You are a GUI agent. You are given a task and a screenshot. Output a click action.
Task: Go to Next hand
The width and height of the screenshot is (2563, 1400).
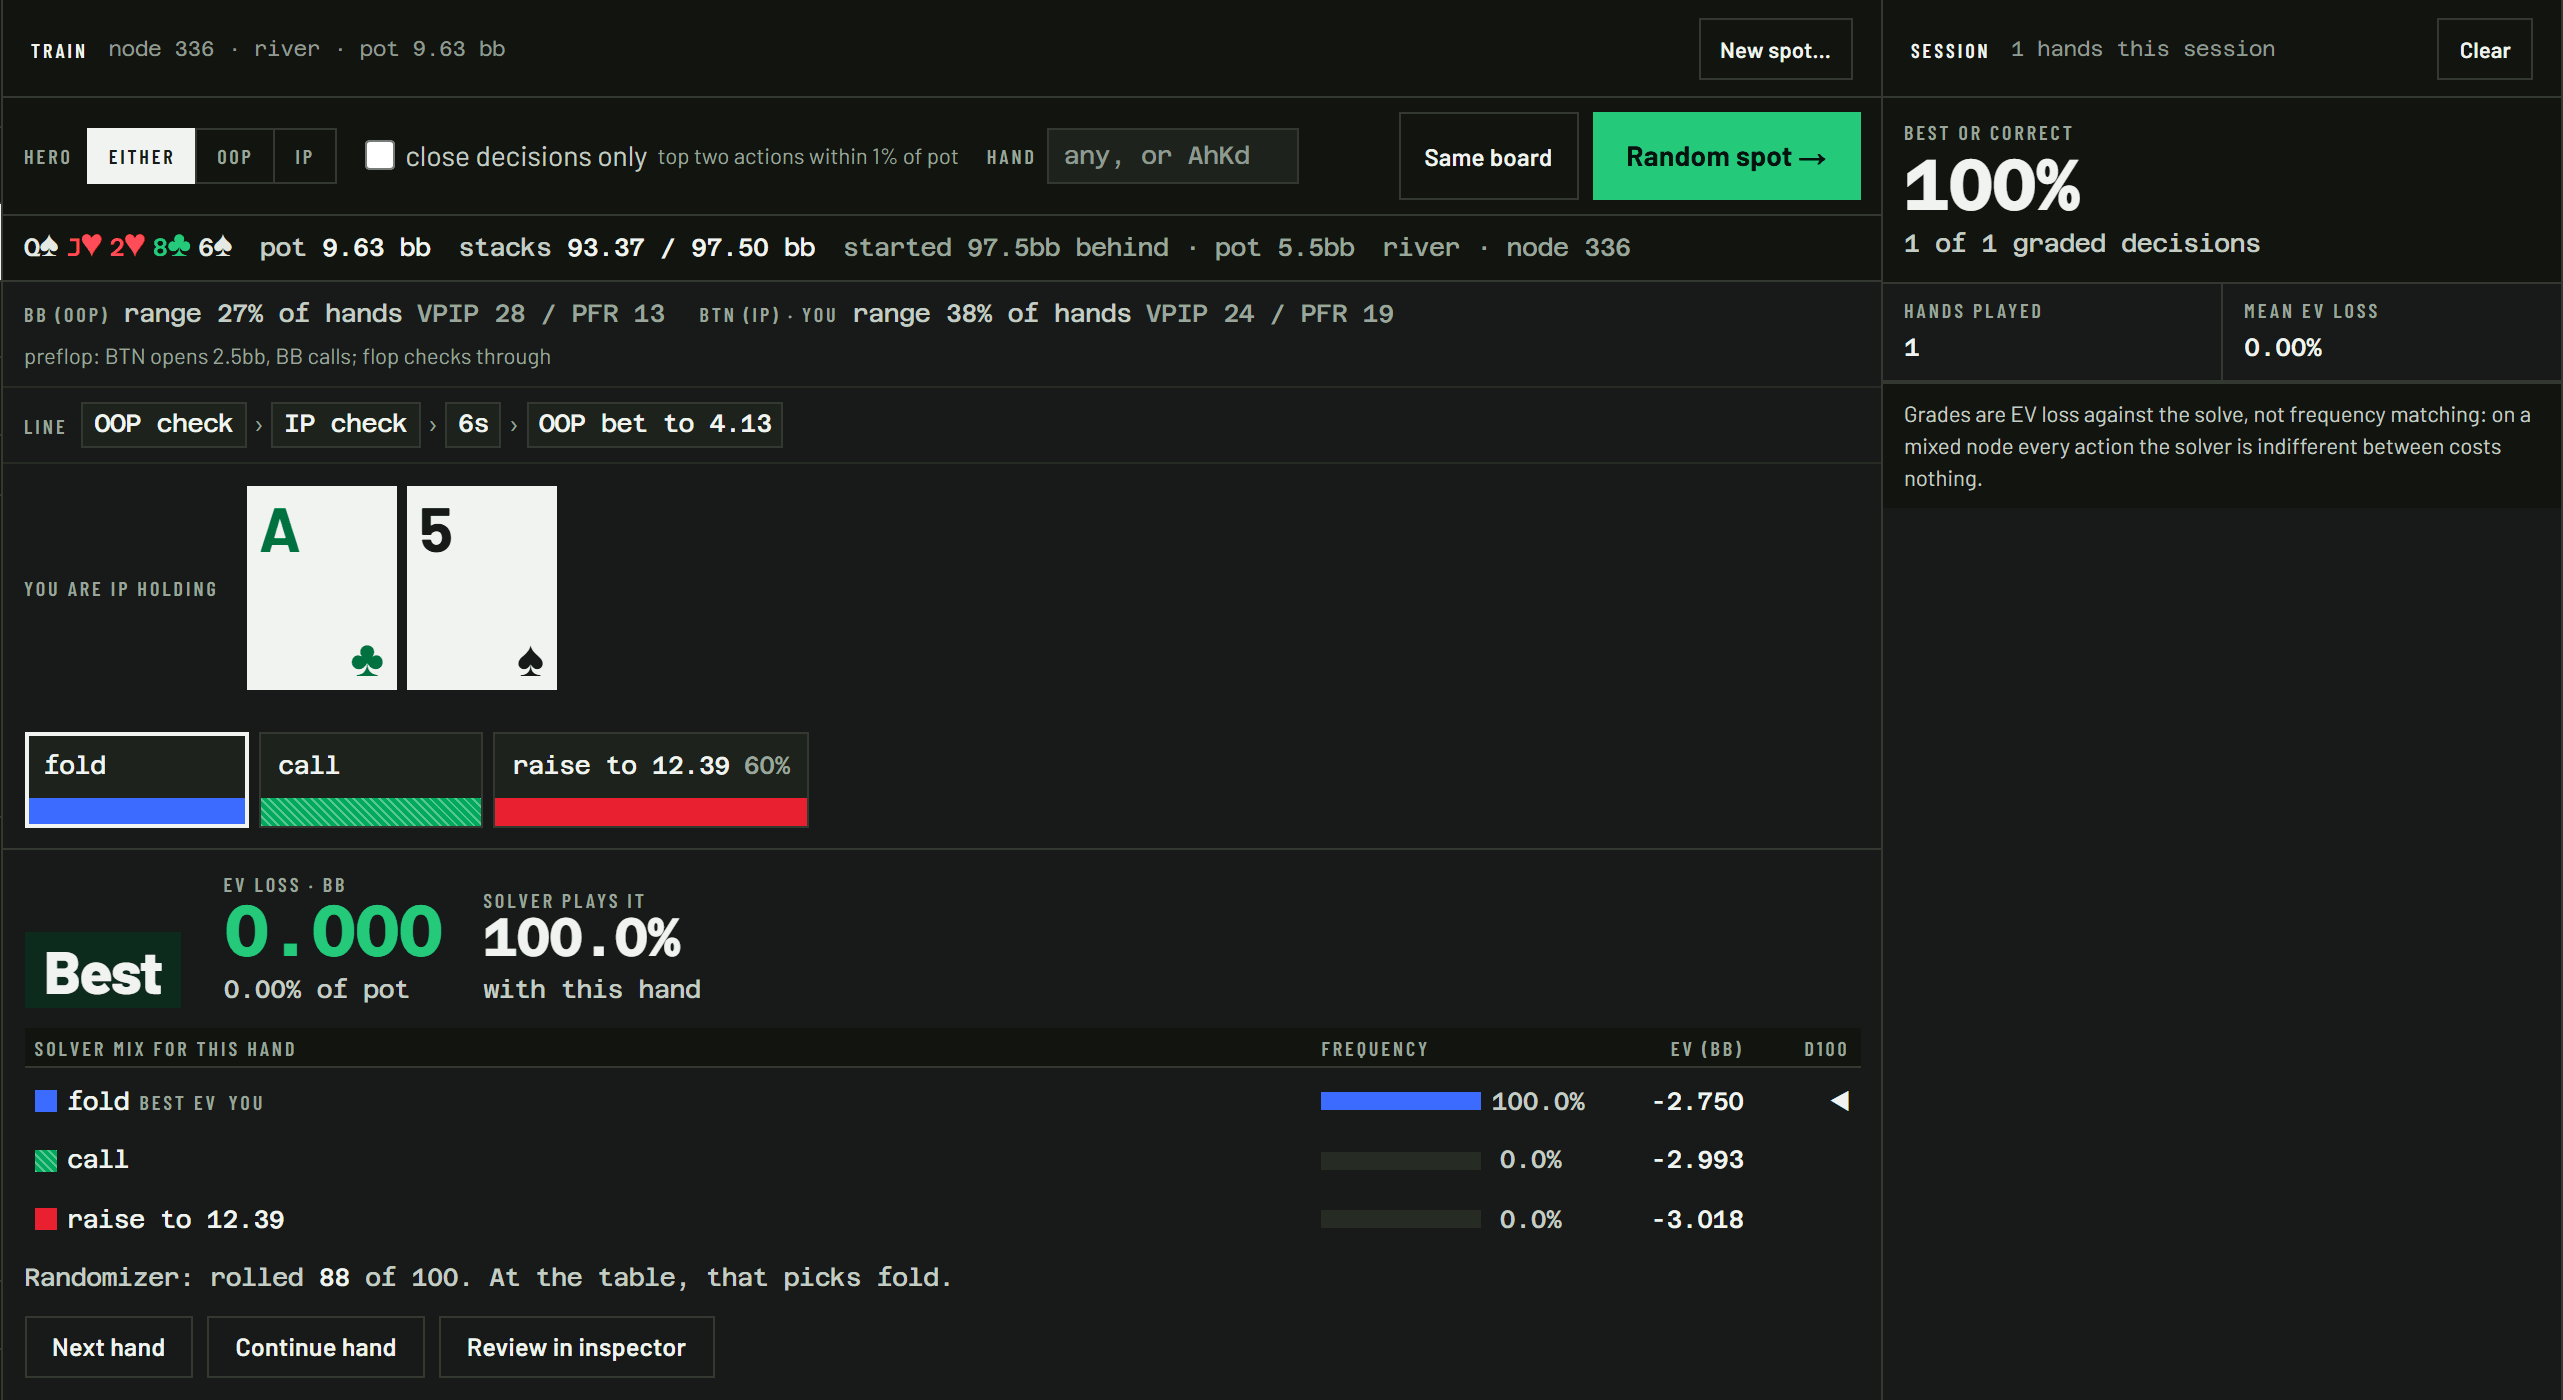coord(108,1348)
